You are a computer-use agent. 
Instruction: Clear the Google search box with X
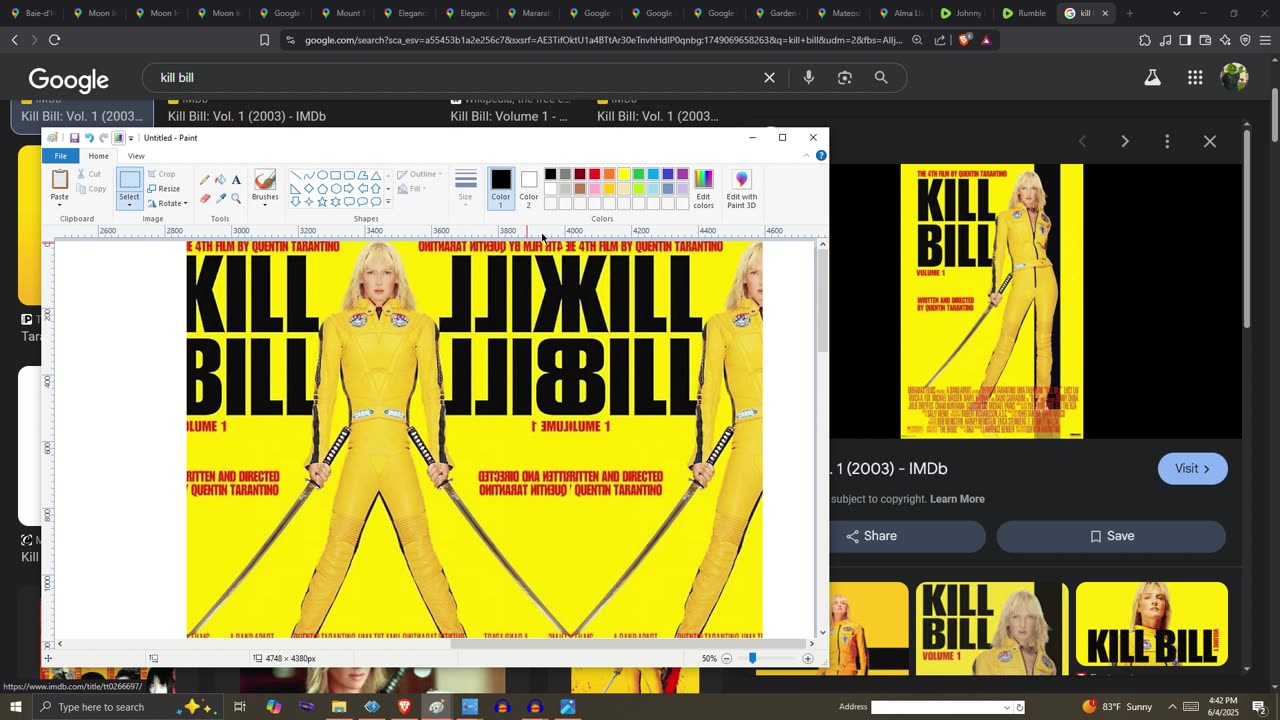[x=769, y=78]
